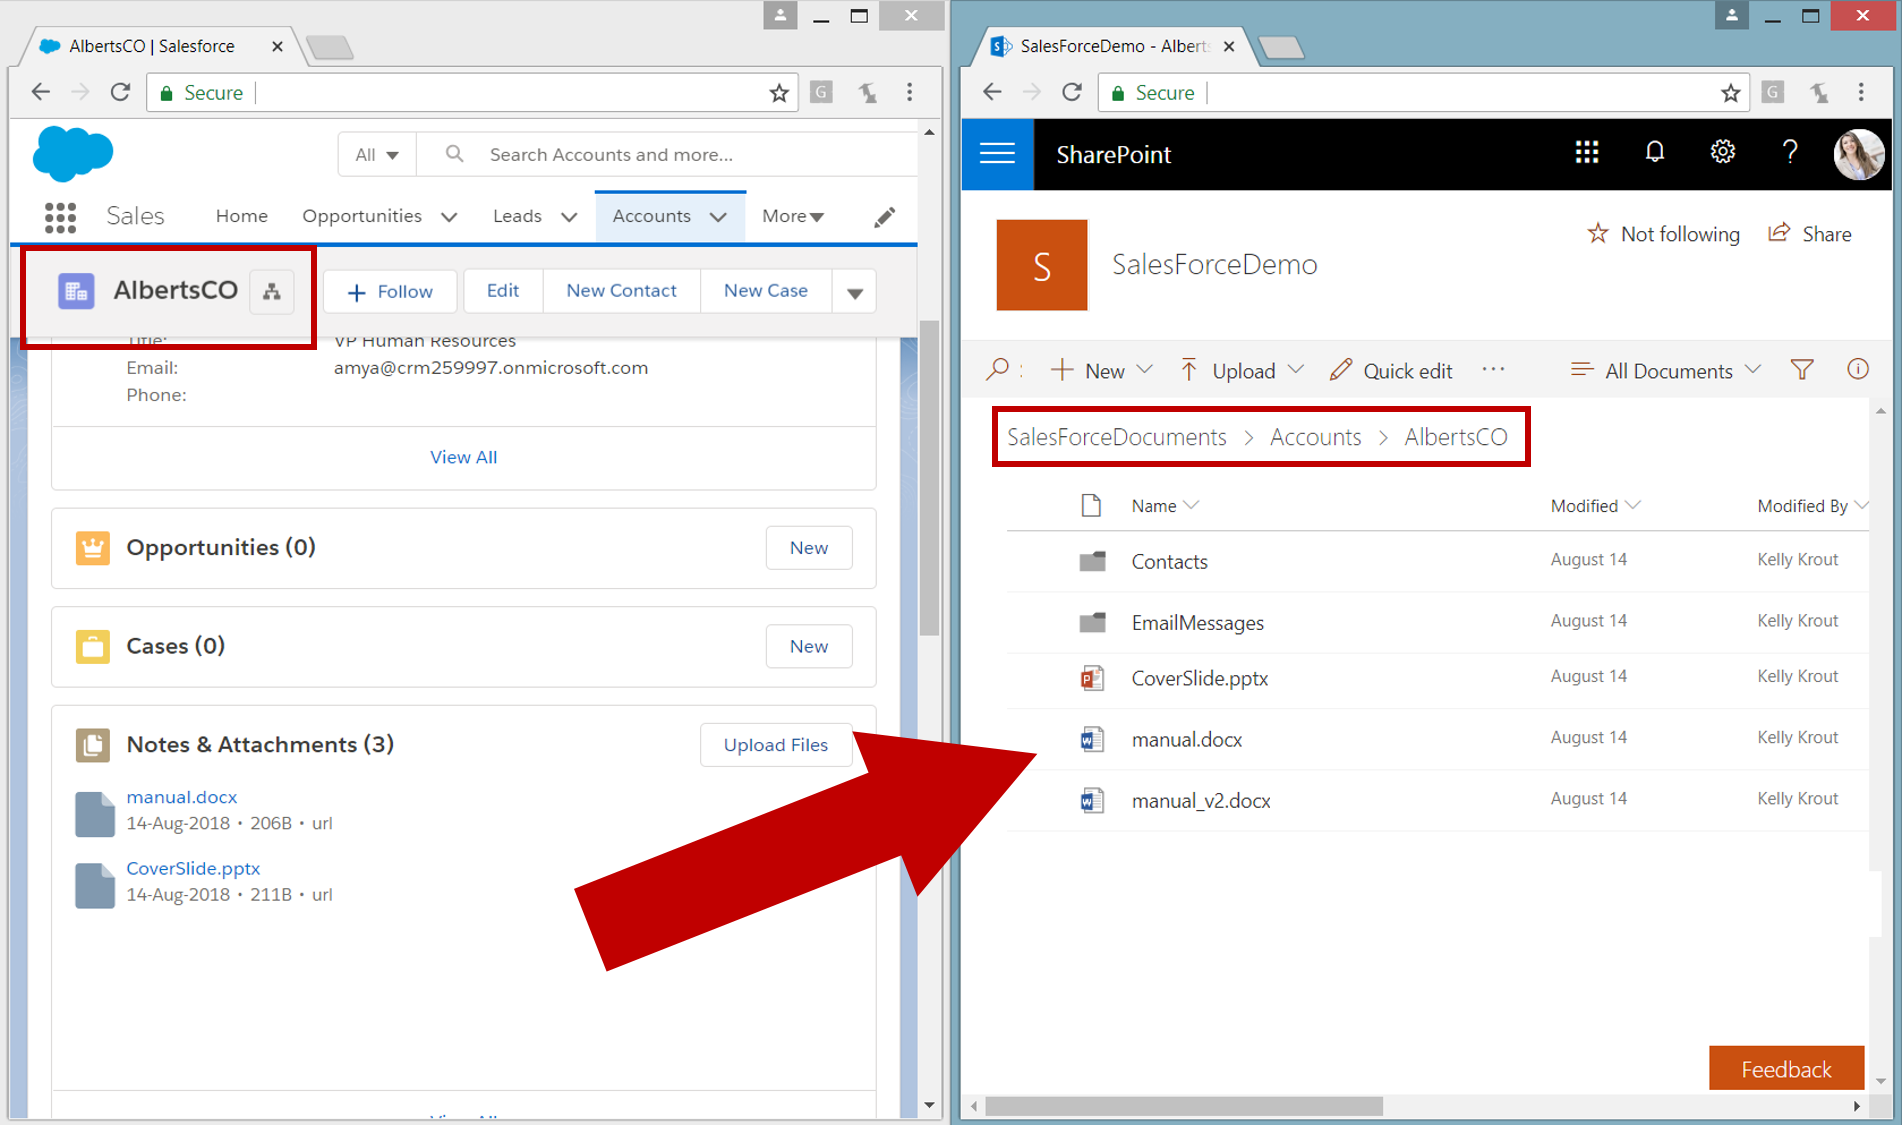Image resolution: width=1902 pixels, height=1125 pixels.
Task: Click the Salesforce cloud logo
Action: coord(71,152)
